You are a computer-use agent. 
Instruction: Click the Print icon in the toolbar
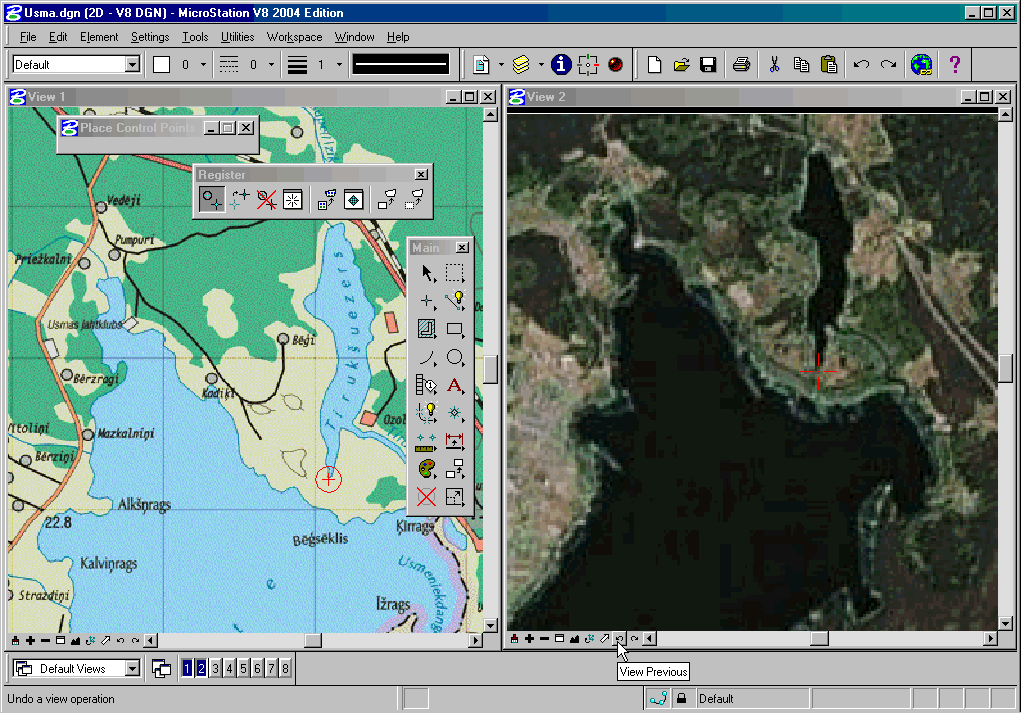pos(741,64)
